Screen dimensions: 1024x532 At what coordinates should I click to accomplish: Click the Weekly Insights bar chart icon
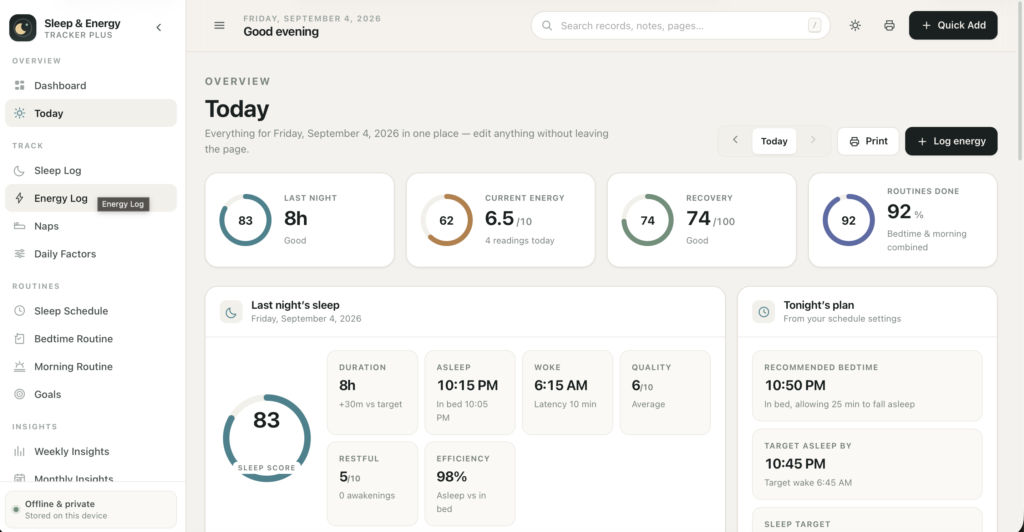20,451
